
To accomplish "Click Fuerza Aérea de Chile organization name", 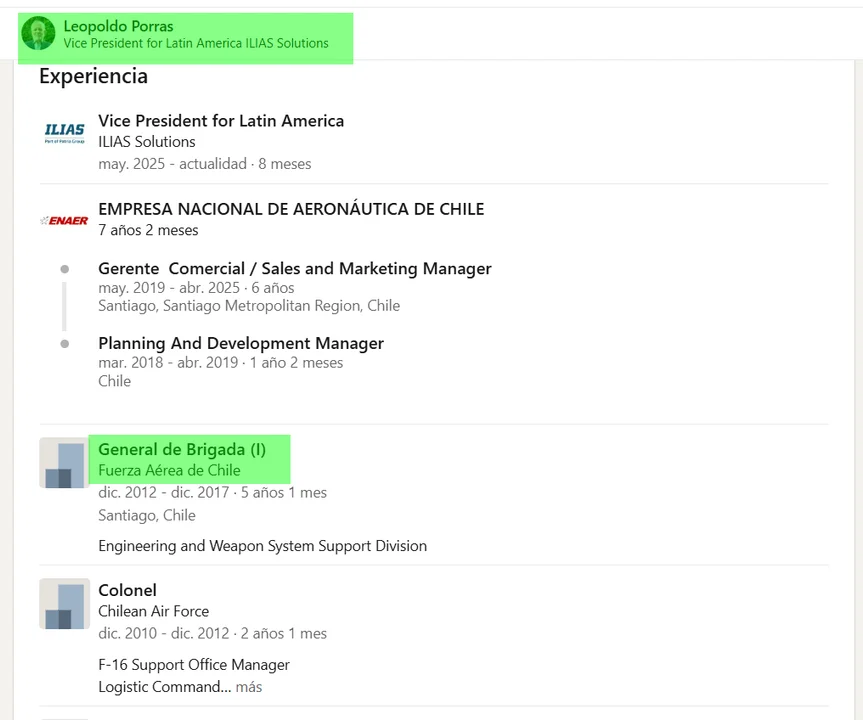I will (x=169, y=470).
